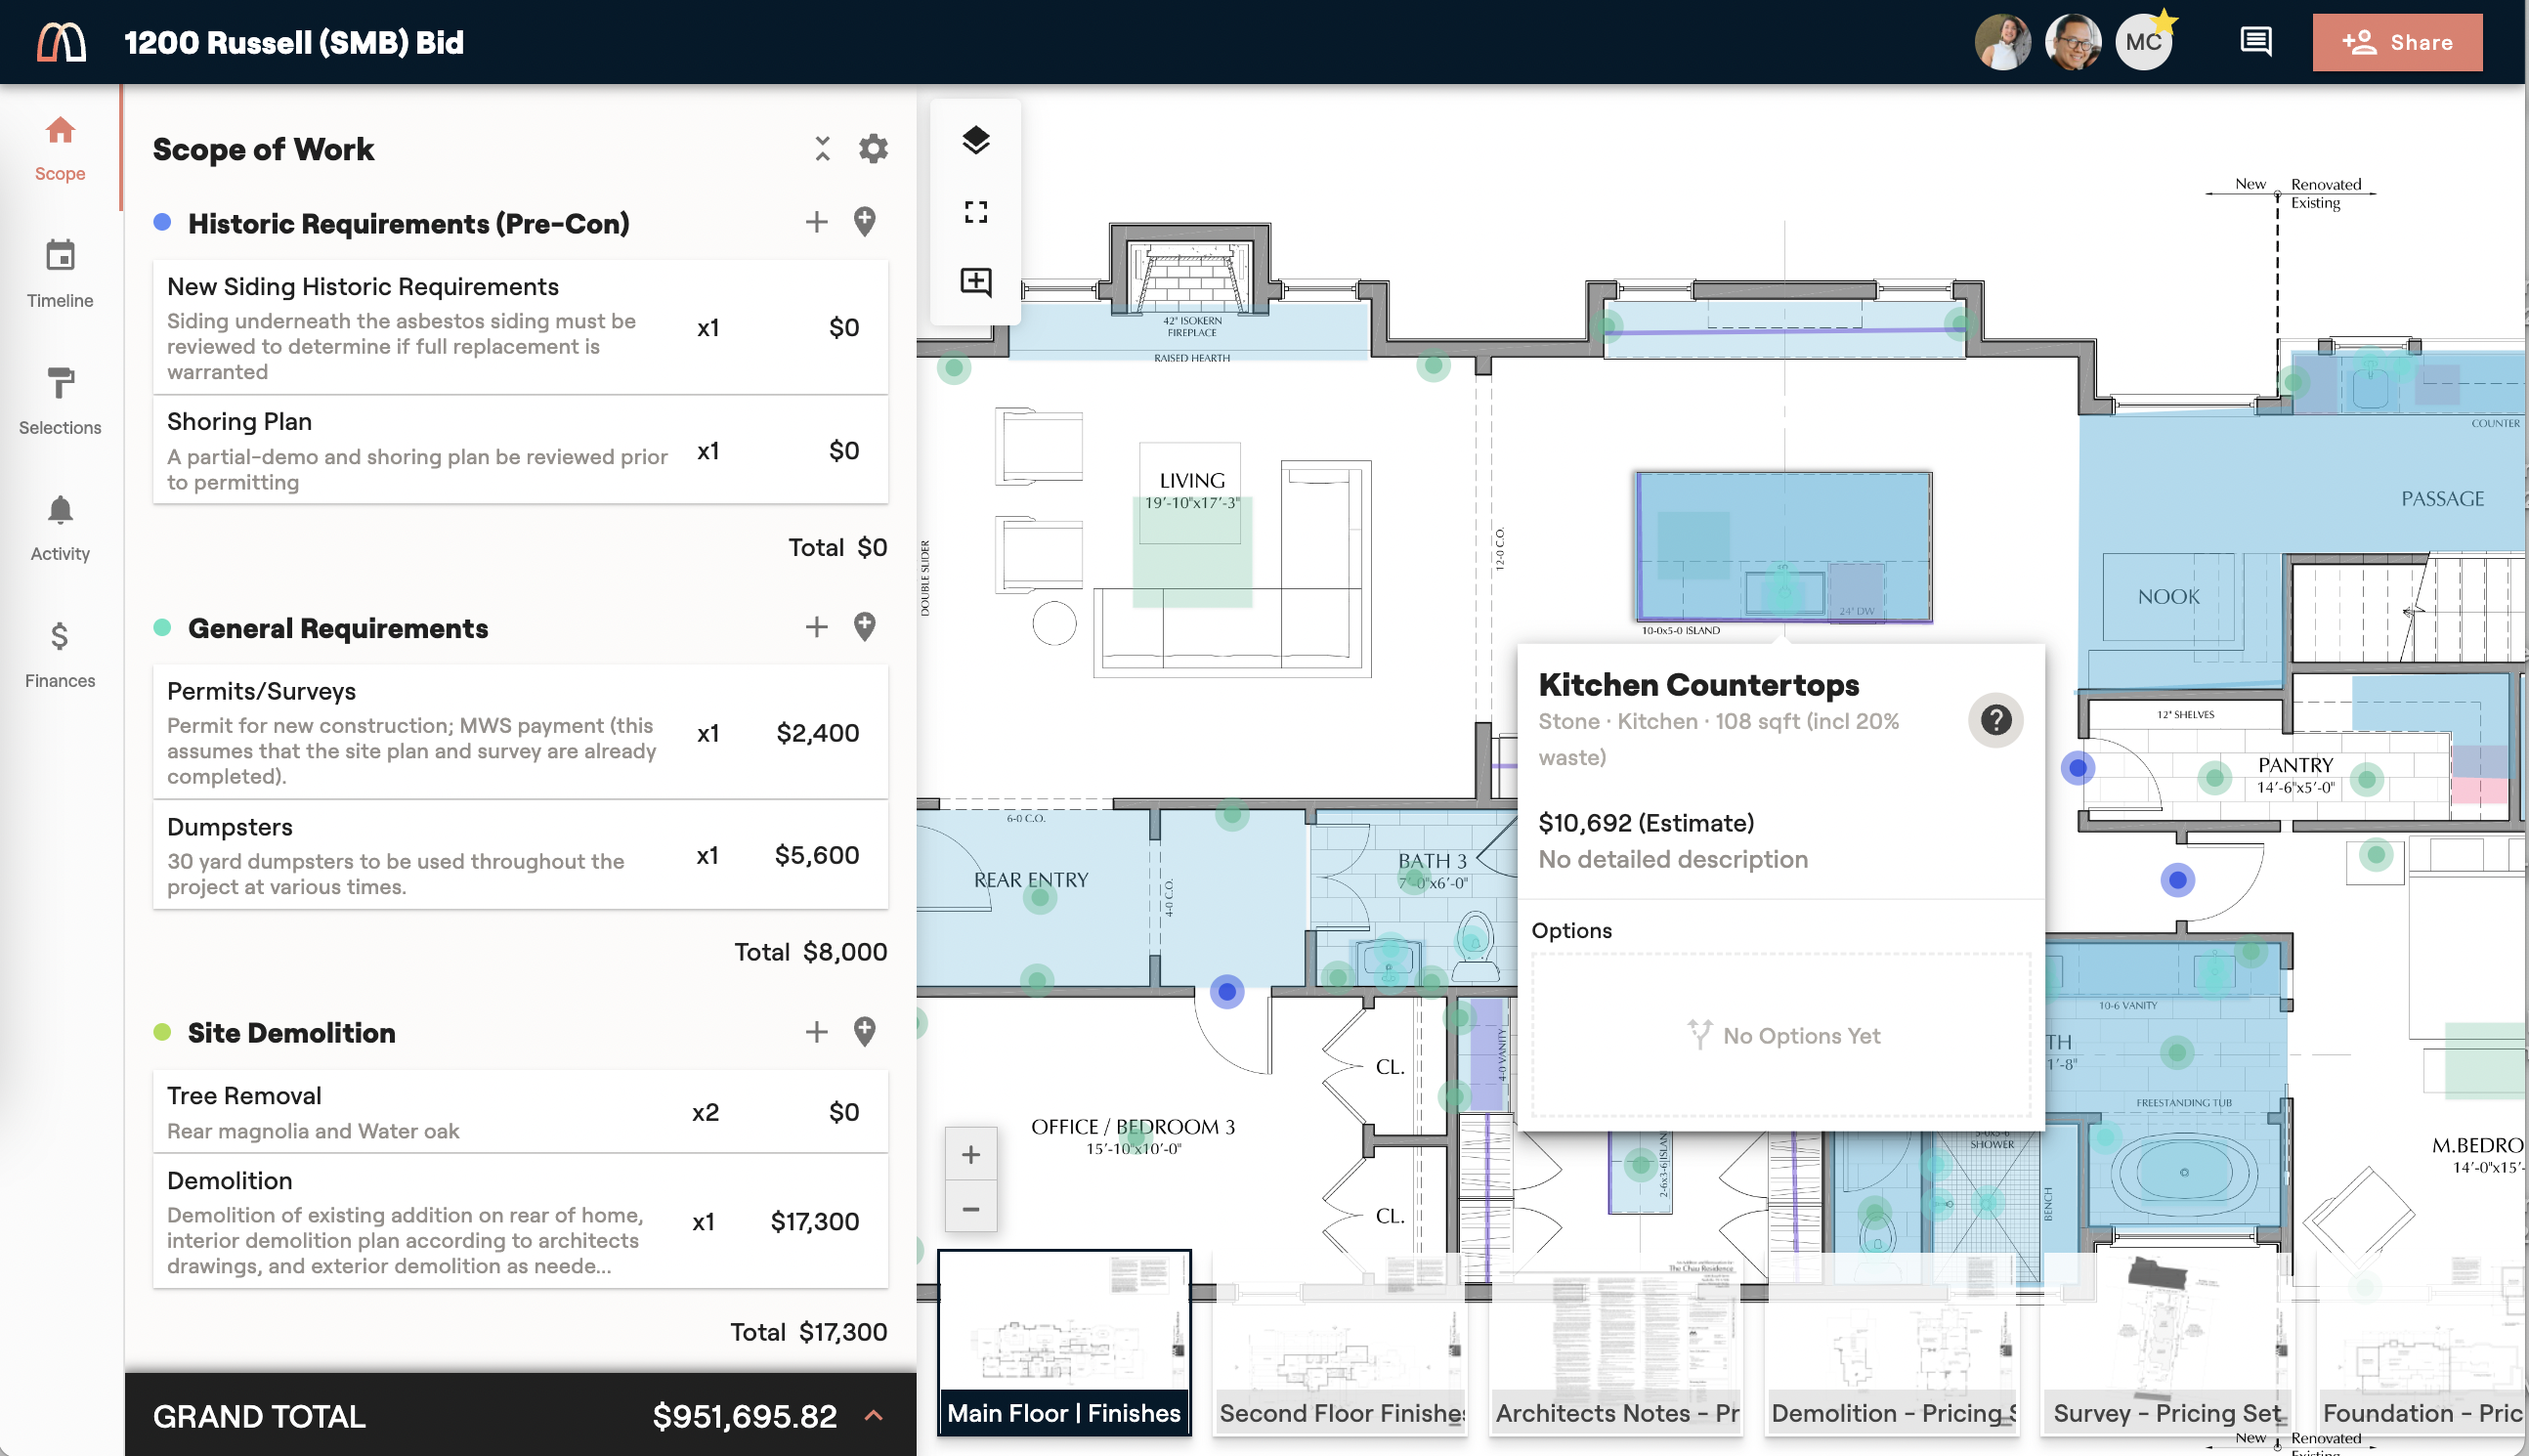
Task: Click the MC user avatar
Action: (x=2142, y=42)
